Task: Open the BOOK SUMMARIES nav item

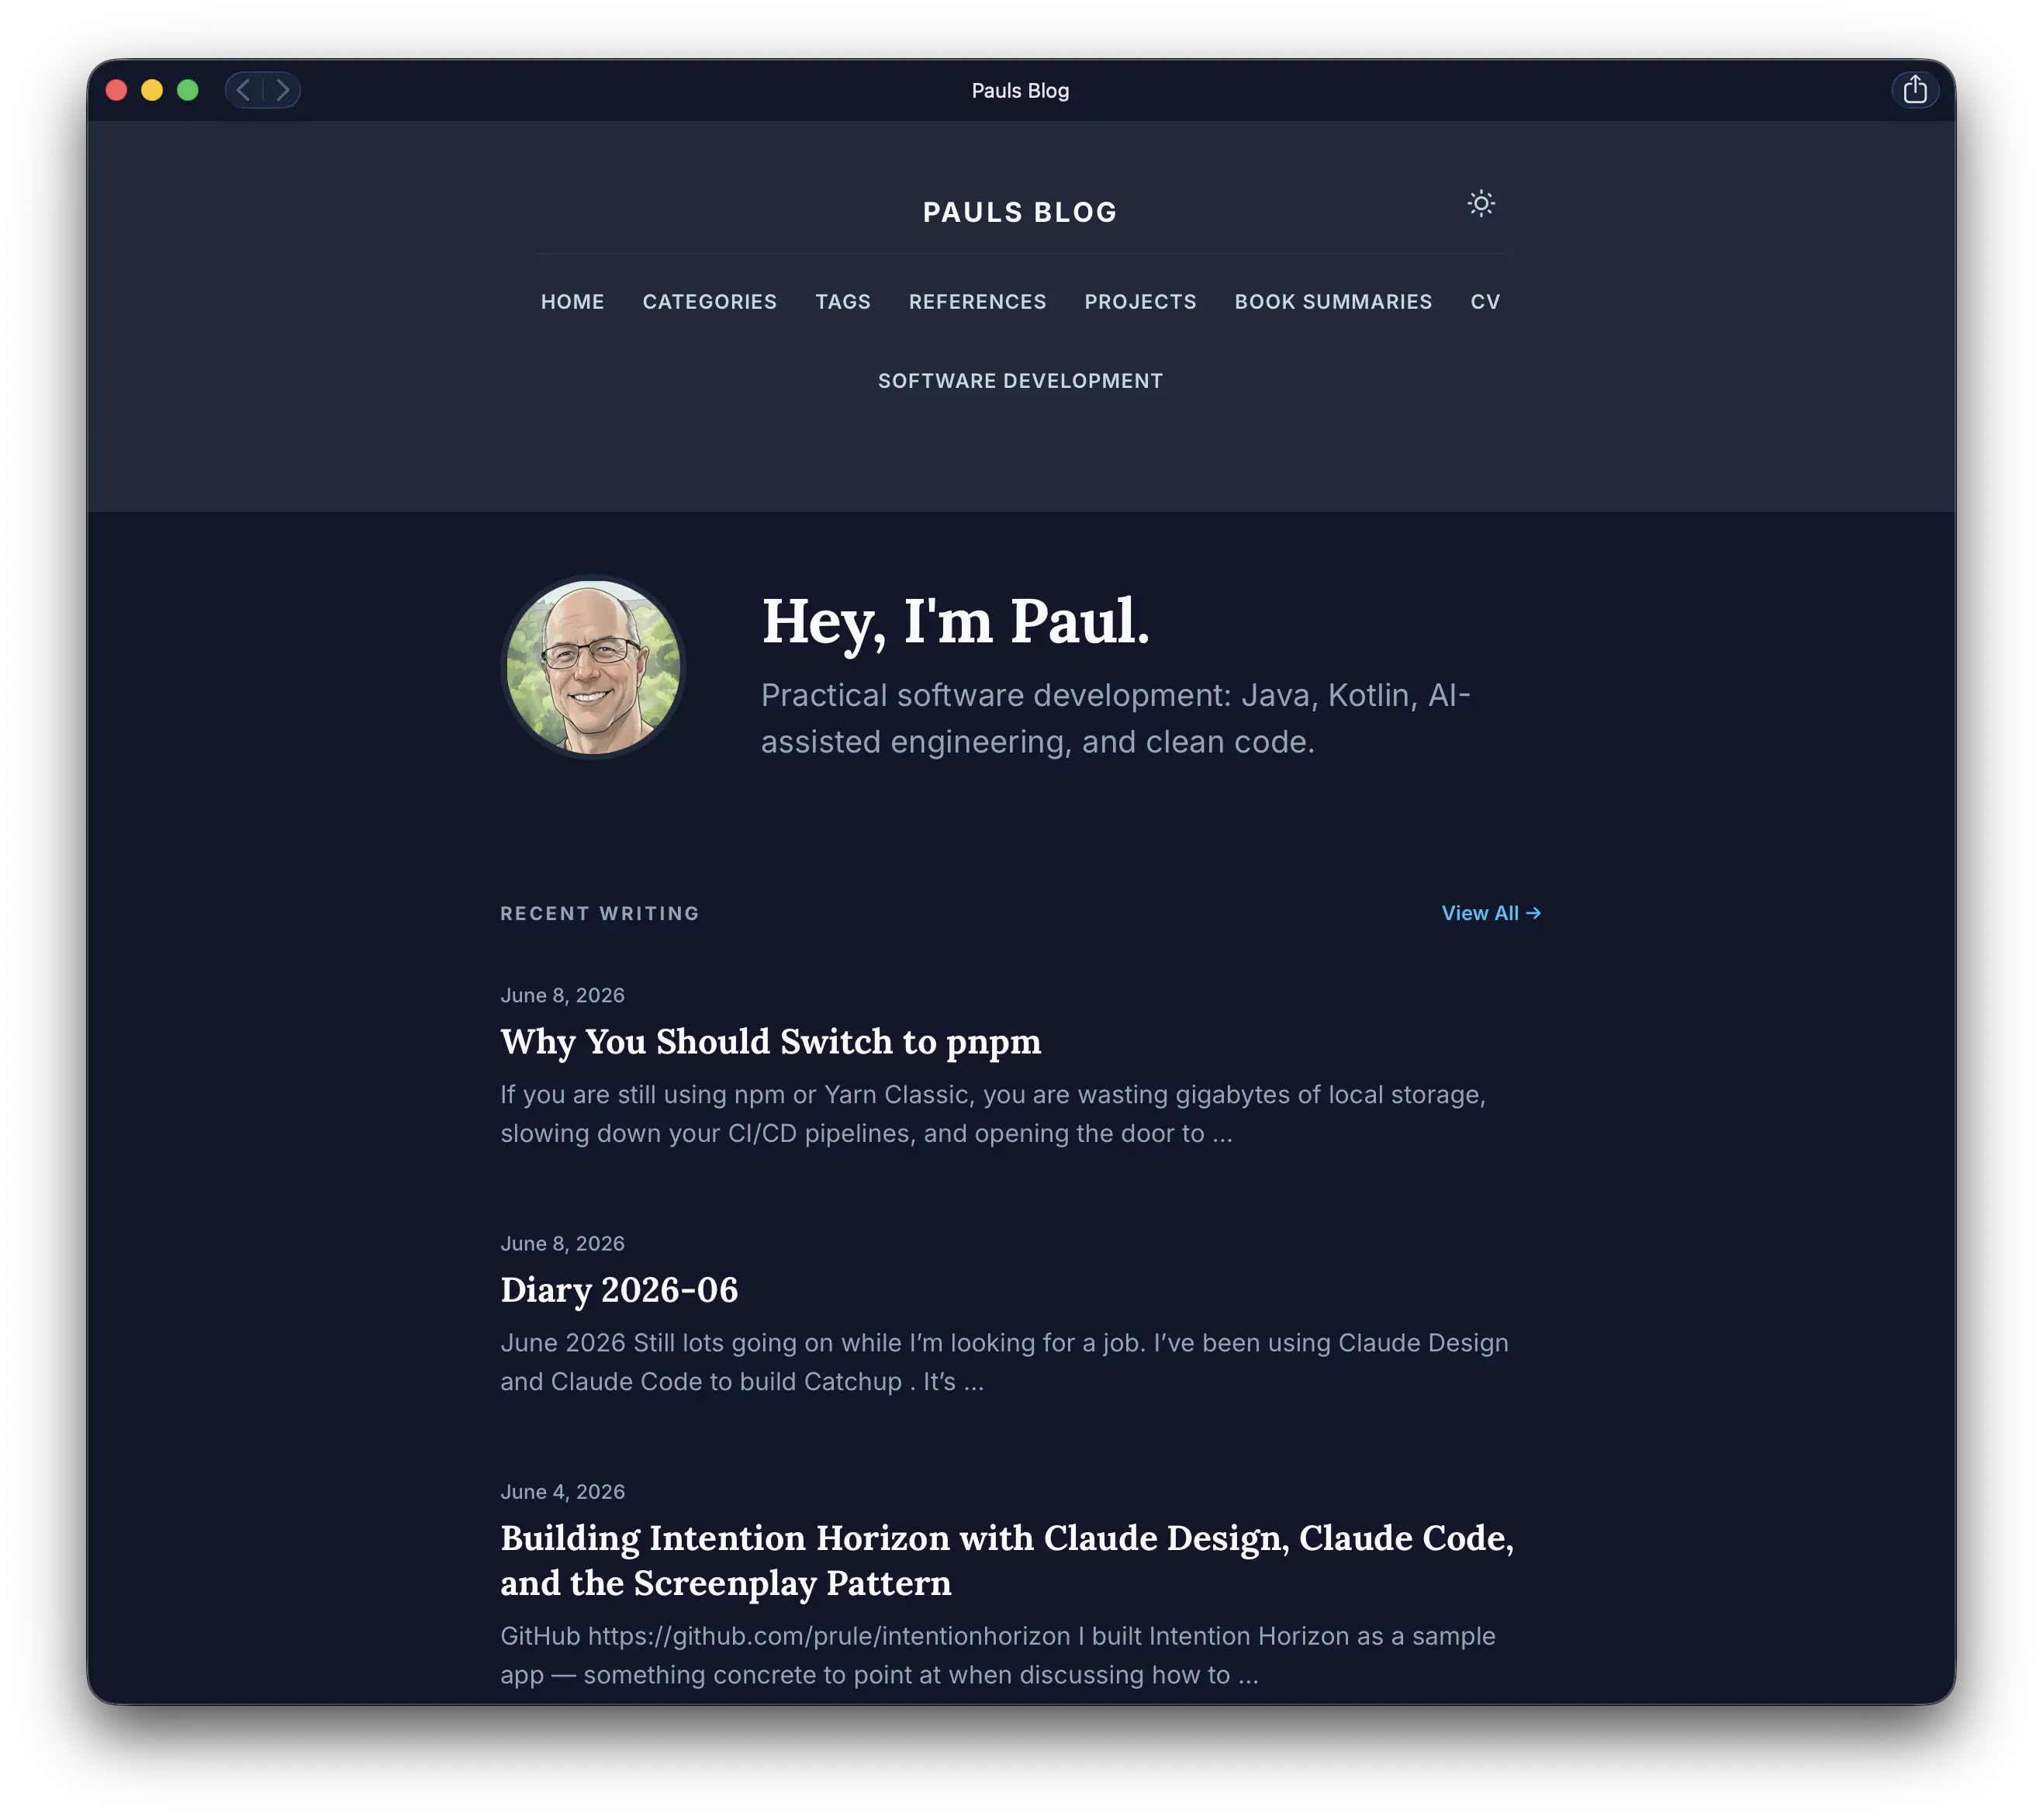Action: click(1333, 301)
